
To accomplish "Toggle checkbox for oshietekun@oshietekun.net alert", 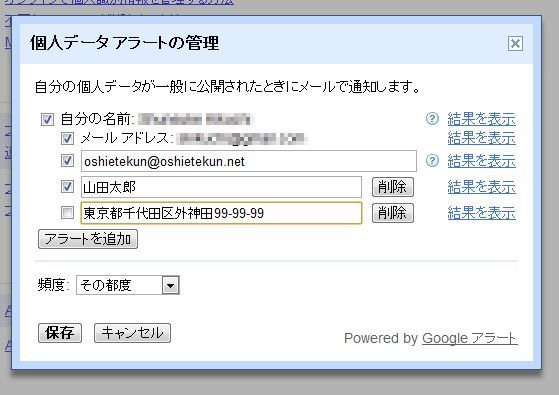I will [x=67, y=160].
